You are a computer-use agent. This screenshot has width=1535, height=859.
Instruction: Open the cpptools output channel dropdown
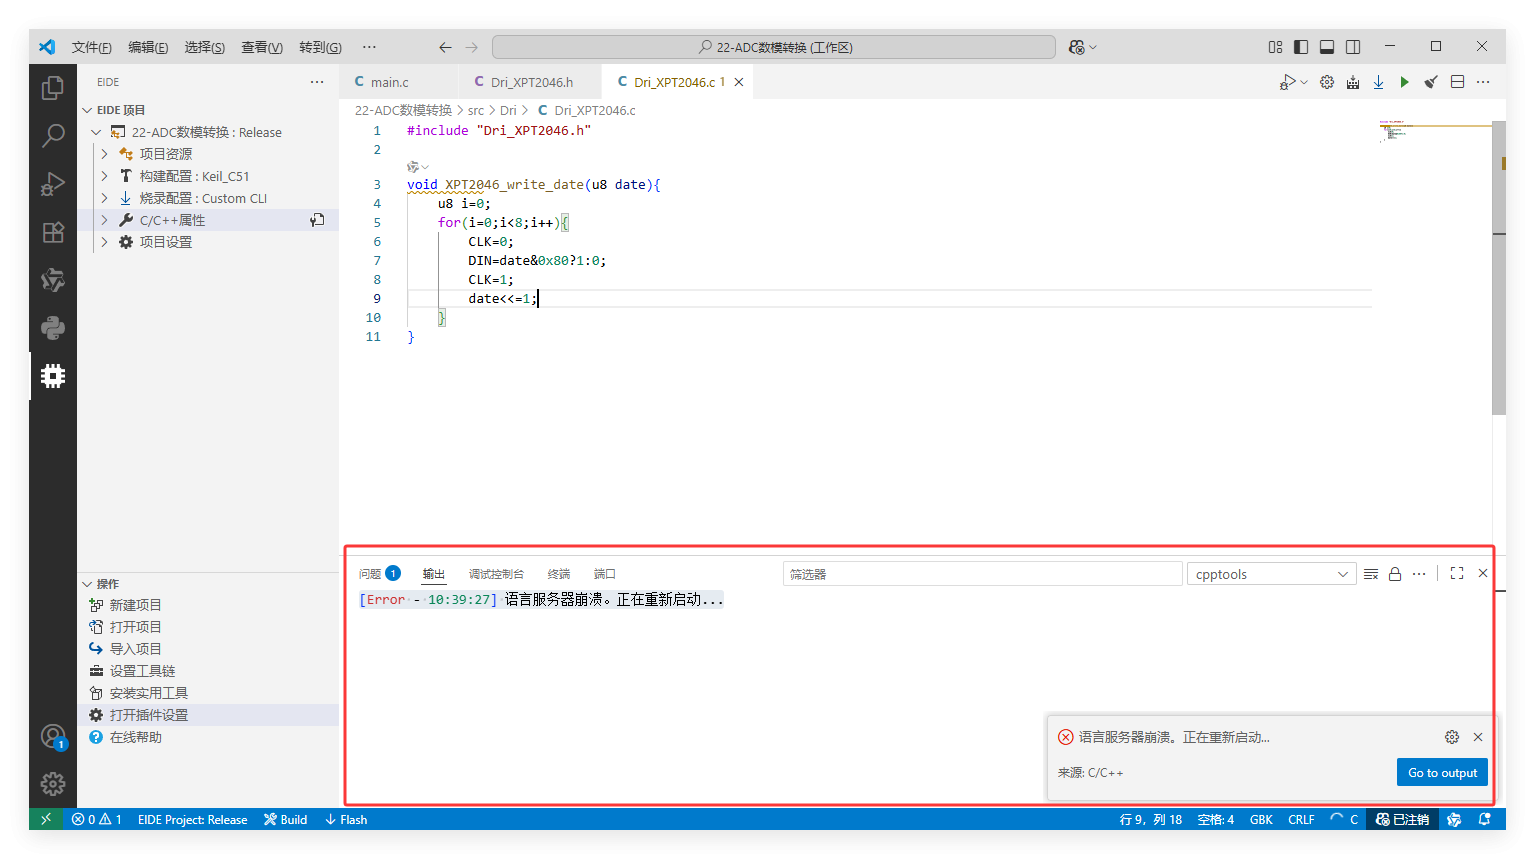click(1271, 574)
